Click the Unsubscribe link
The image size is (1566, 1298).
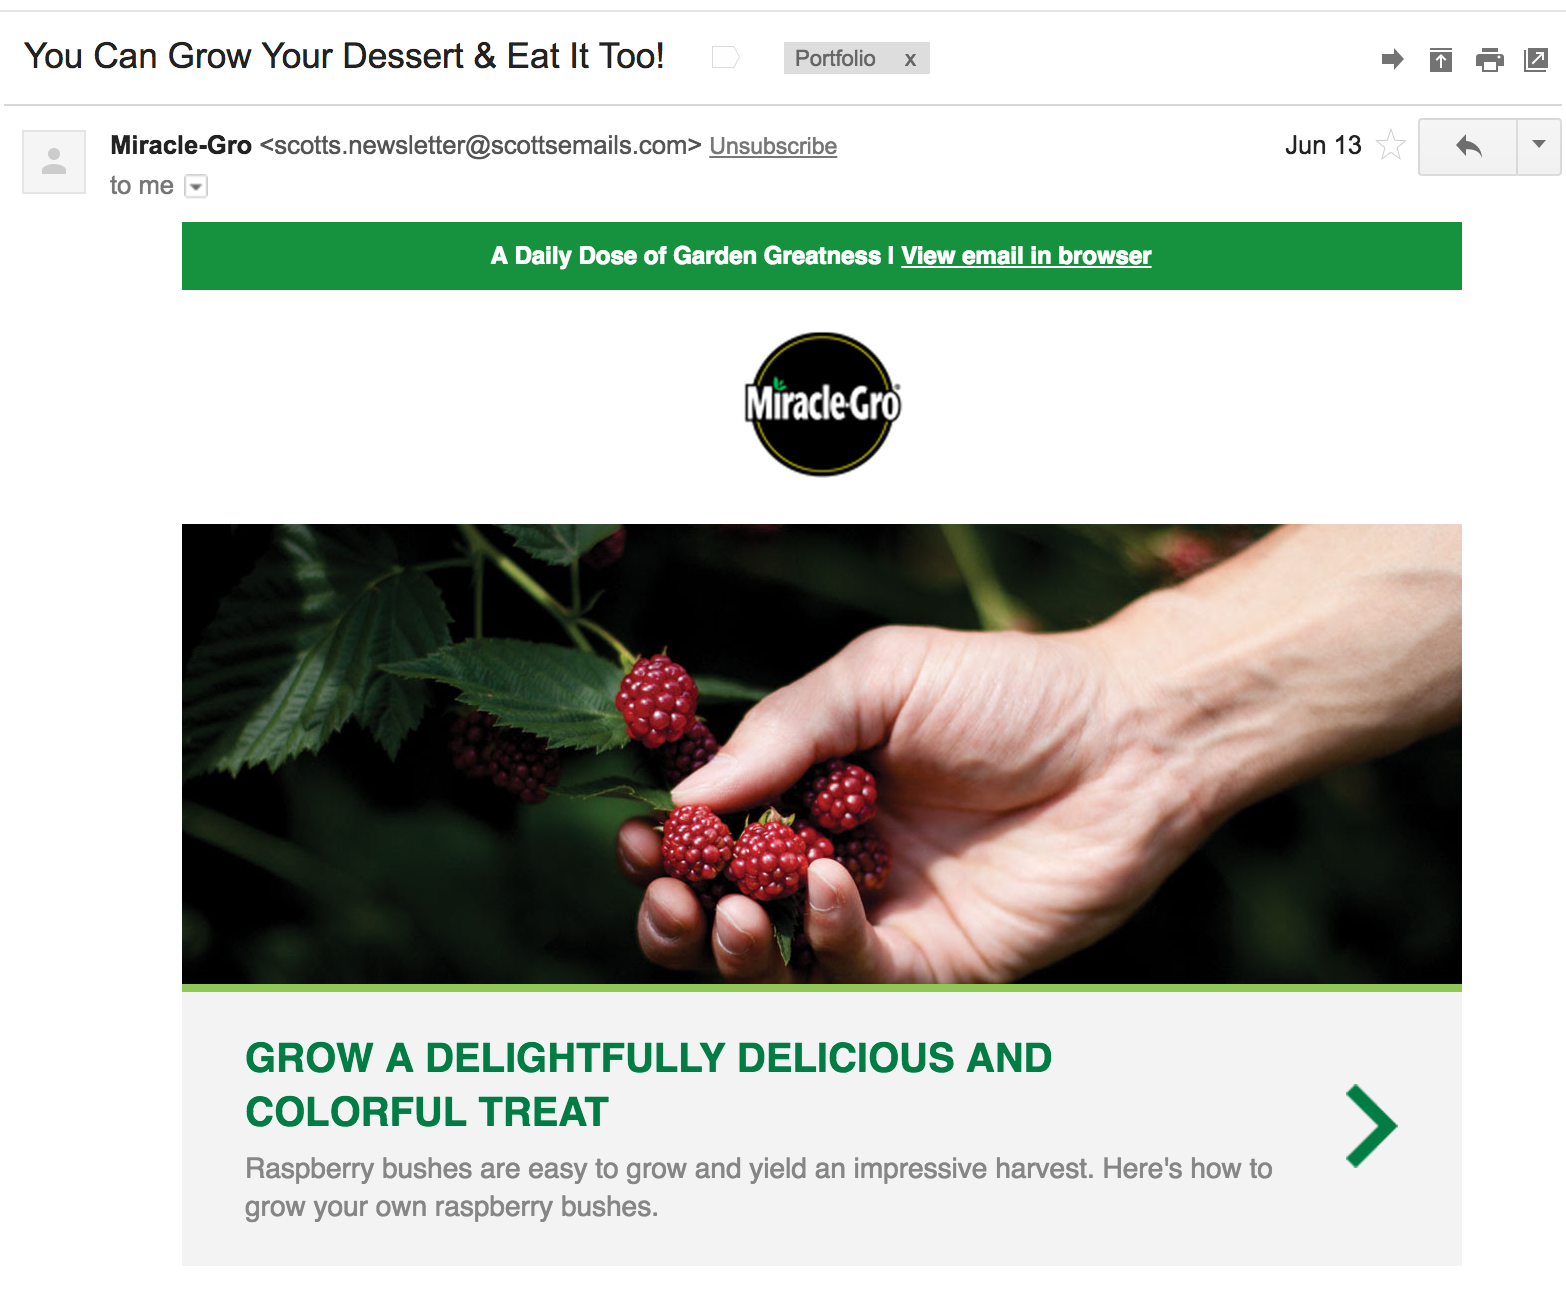[773, 146]
